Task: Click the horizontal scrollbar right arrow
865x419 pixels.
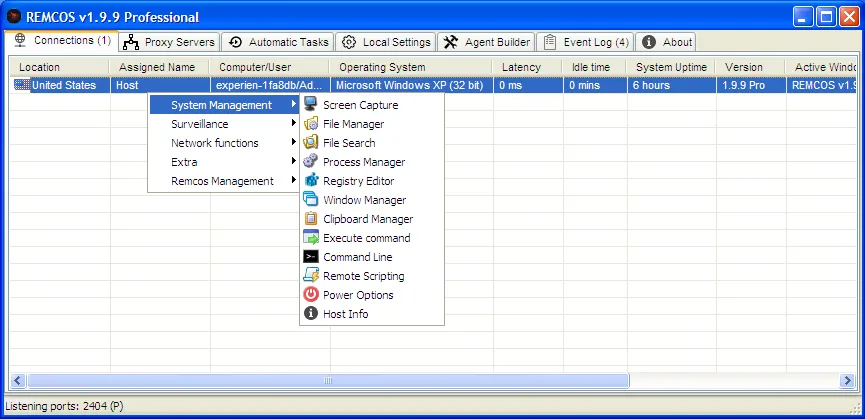Action: pyautogui.click(x=847, y=380)
